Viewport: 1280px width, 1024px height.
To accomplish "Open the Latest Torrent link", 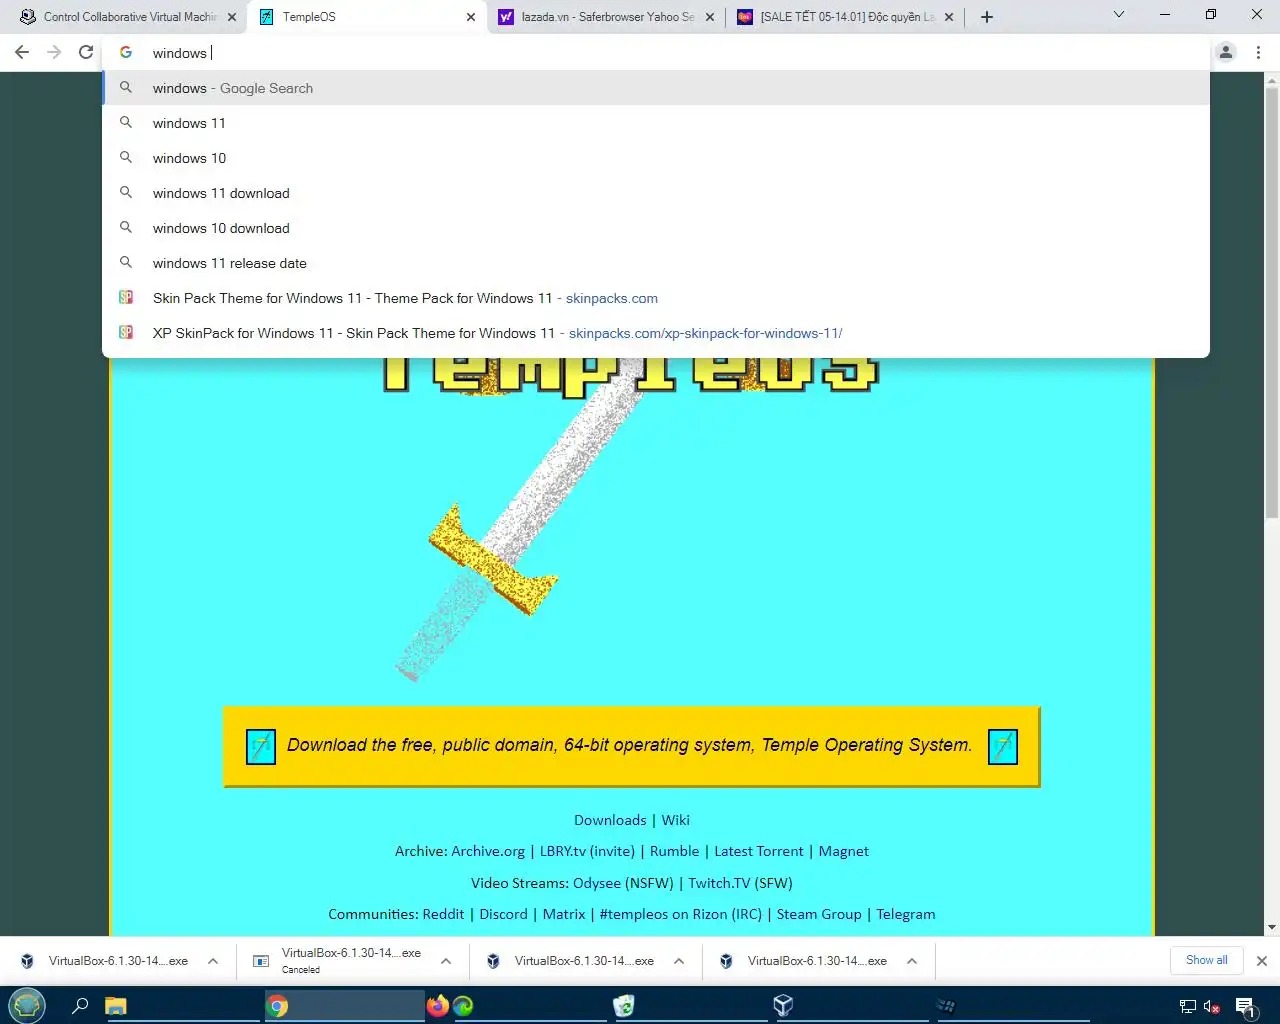I will [x=758, y=851].
